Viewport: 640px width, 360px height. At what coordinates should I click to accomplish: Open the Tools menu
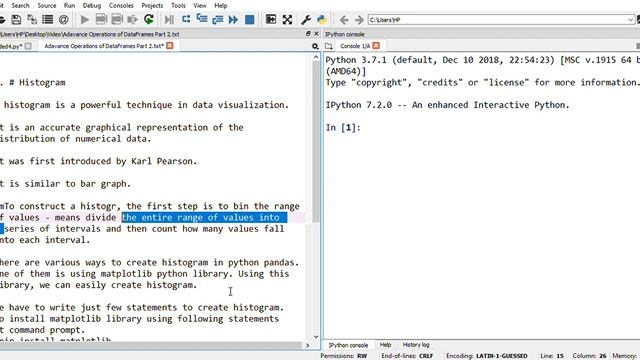pyautogui.click(x=178, y=5)
